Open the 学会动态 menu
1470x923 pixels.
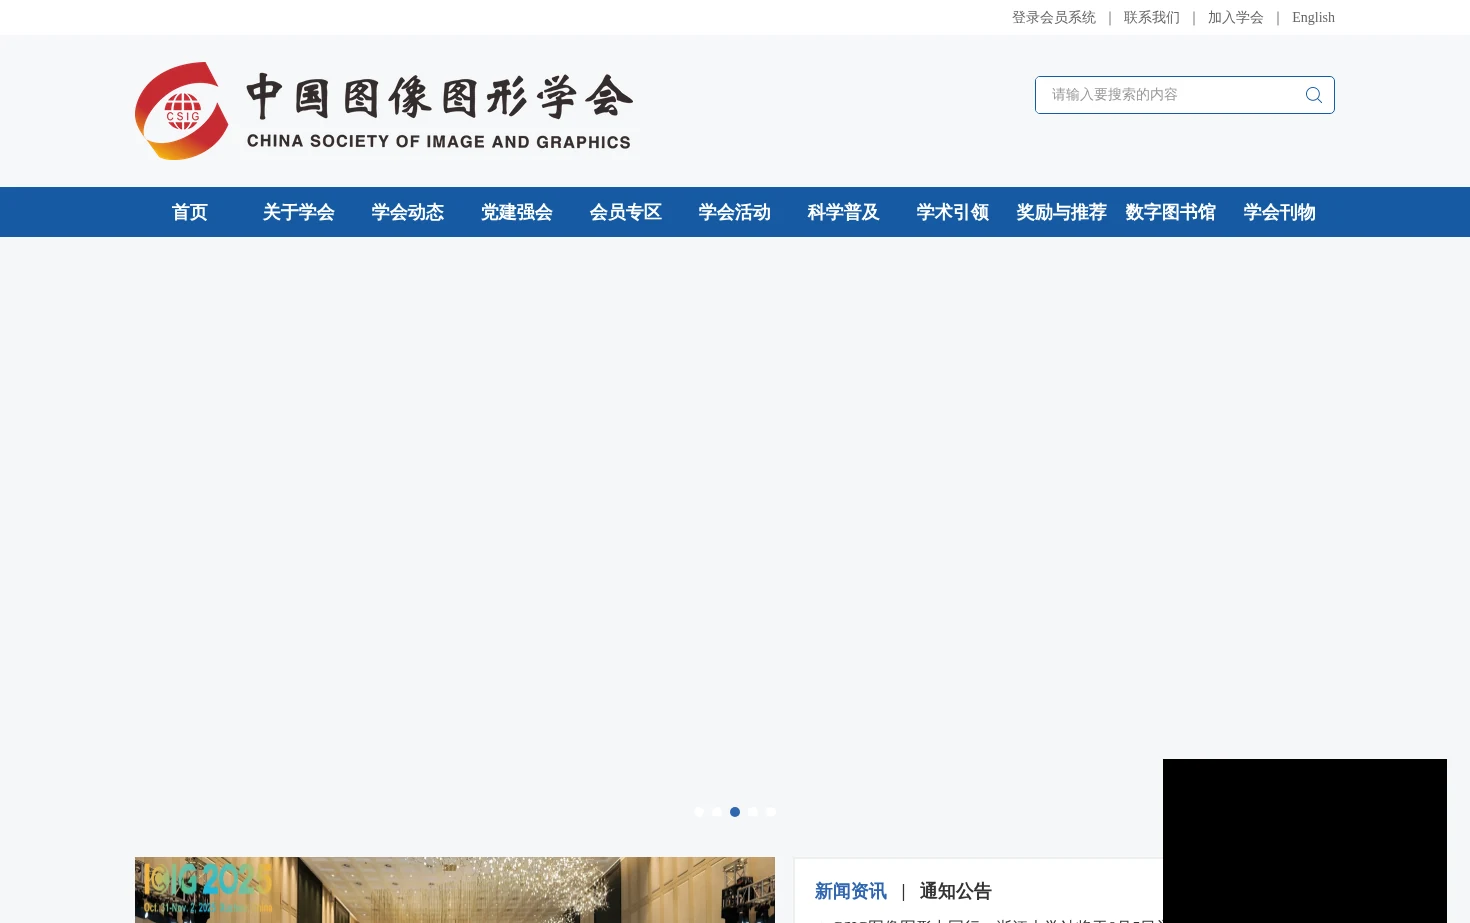coord(408,212)
